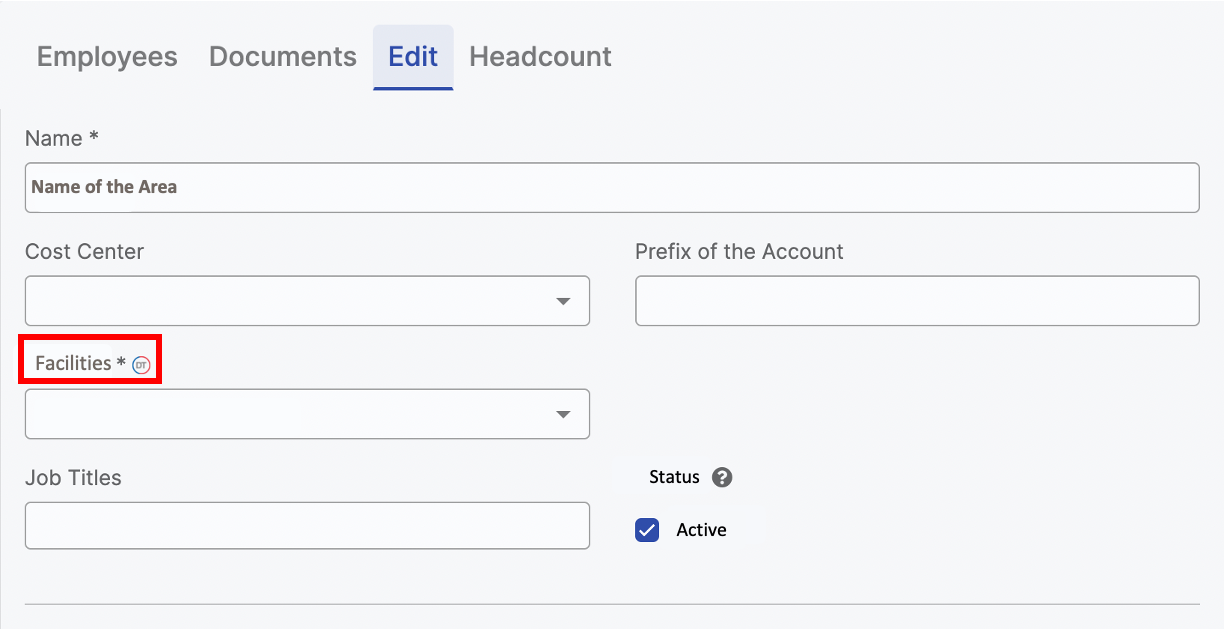Viewport: 1224px width, 630px height.
Task: Click the Status help question mark icon
Action: click(722, 477)
